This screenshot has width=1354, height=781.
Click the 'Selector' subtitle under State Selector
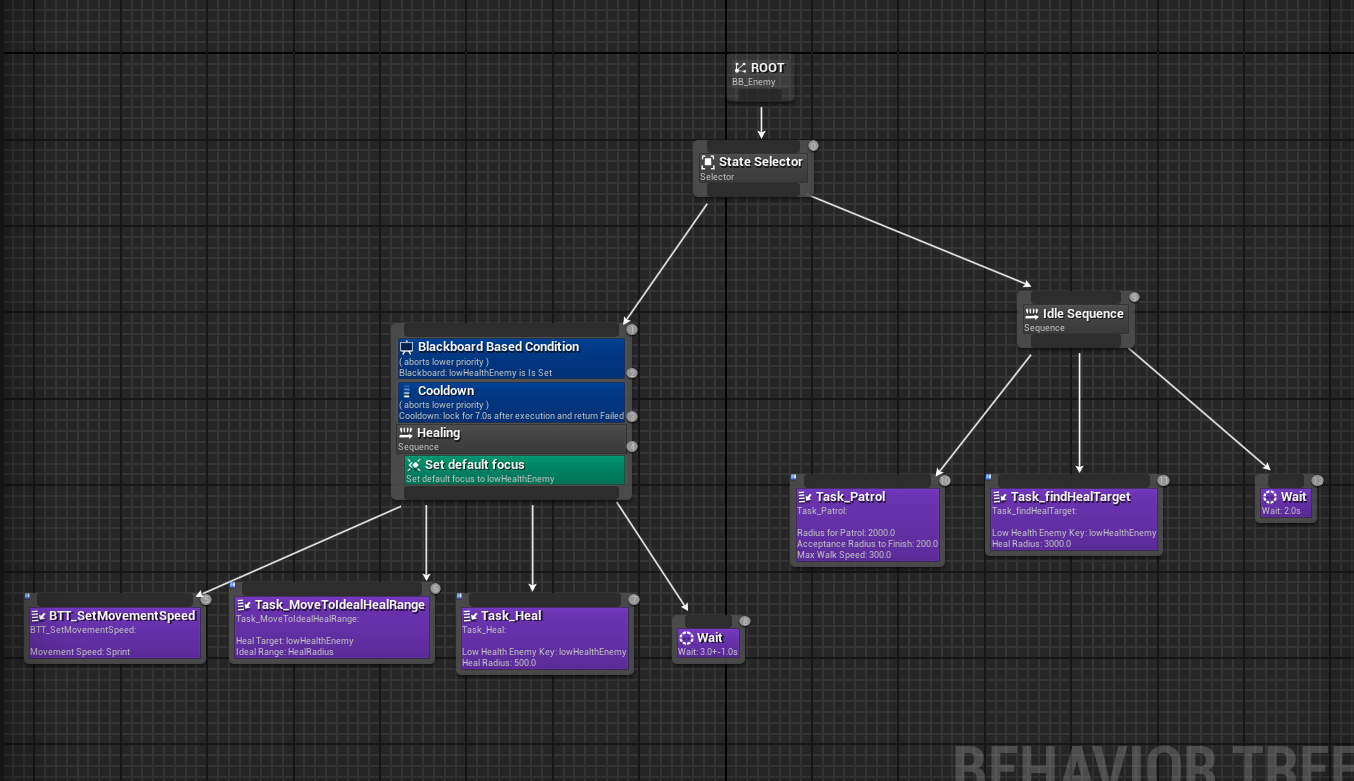(717, 177)
